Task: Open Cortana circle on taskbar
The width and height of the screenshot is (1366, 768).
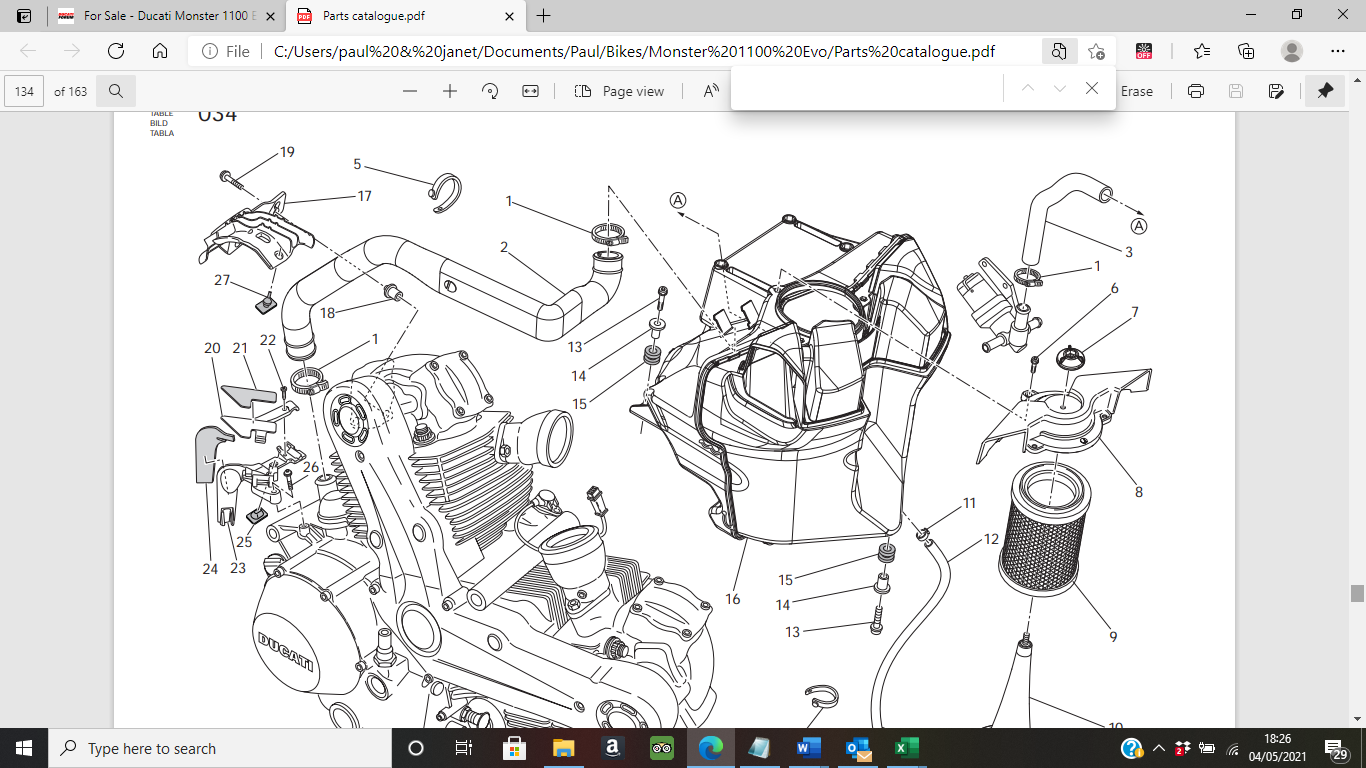Action: pos(416,748)
